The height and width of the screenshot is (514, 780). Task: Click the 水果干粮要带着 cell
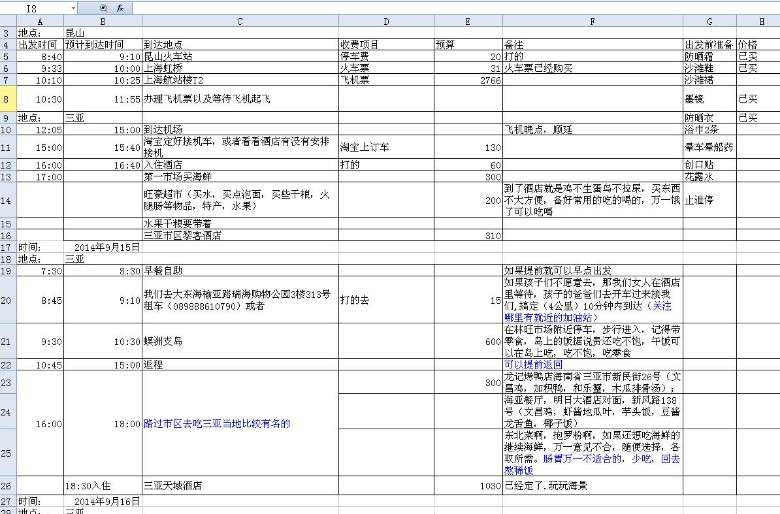(240, 224)
